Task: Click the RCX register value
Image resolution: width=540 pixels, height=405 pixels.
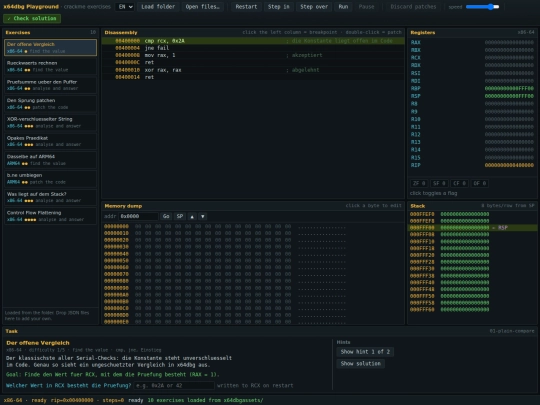Action: click(x=509, y=58)
